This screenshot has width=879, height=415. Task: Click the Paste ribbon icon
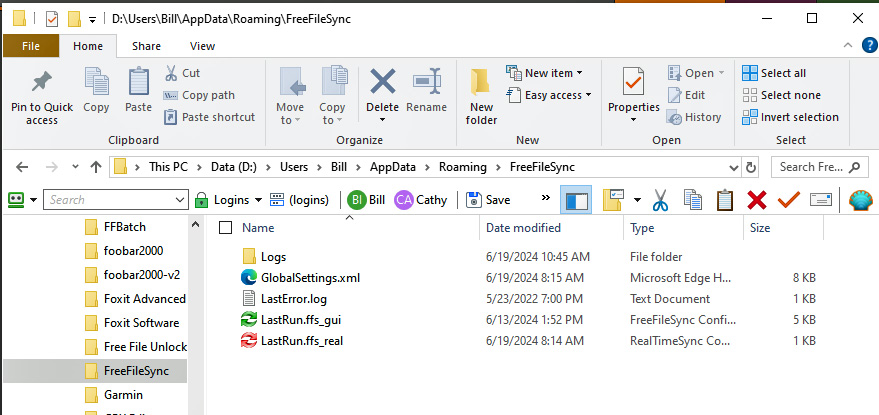point(138,83)
